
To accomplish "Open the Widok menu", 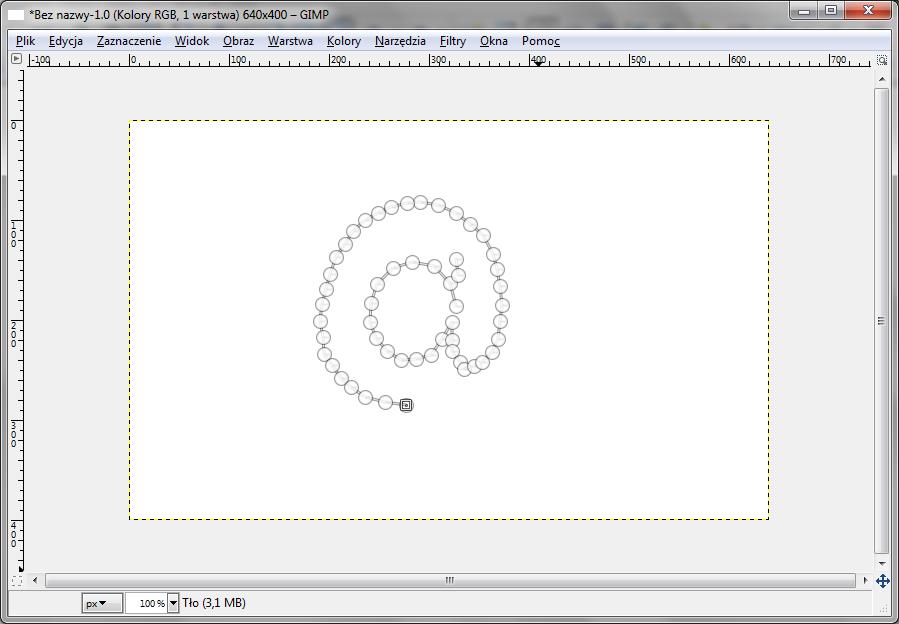I will tap(192, 41).
